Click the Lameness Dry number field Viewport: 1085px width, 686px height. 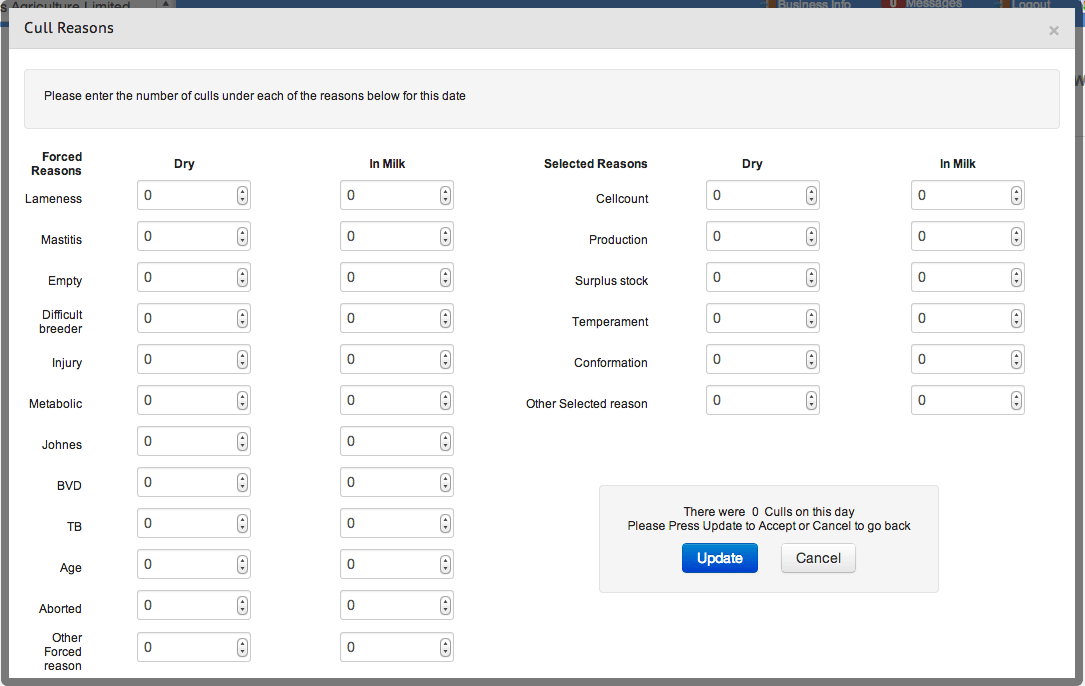(x=186, y=196)
